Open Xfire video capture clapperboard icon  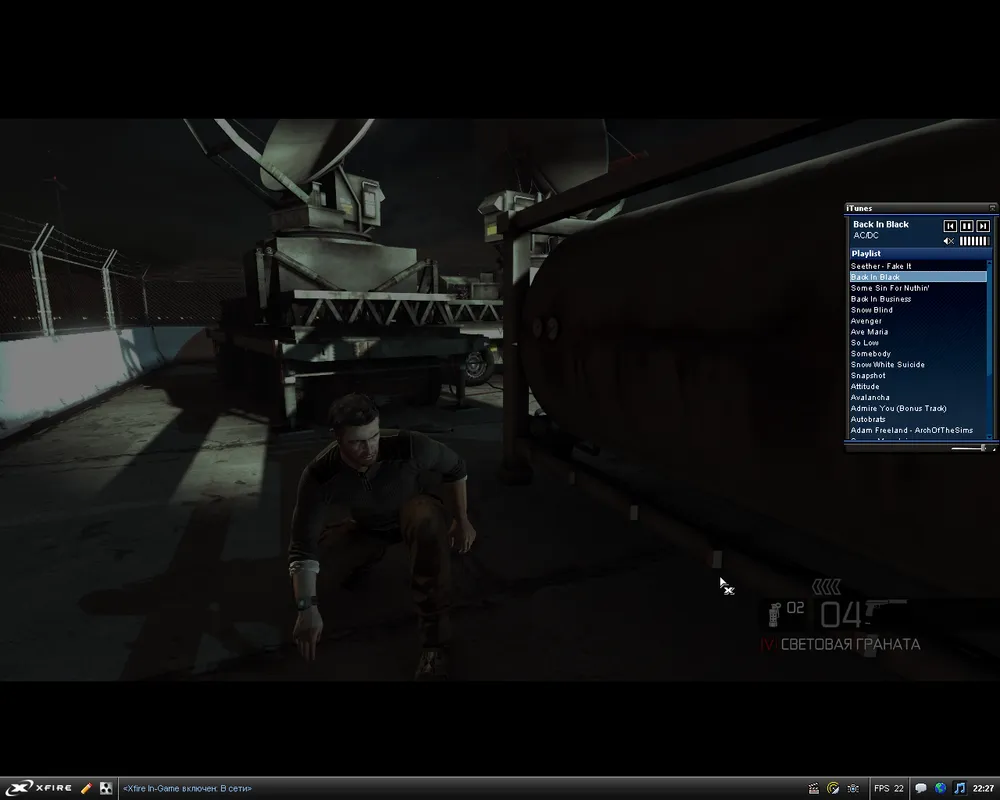pos(814,788)
